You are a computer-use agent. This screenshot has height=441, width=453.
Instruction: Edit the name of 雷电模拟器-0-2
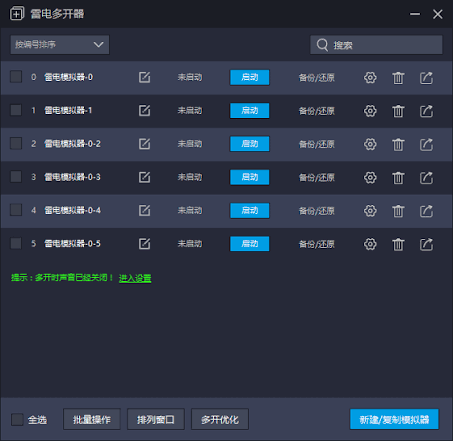click(x=144, y=144)
